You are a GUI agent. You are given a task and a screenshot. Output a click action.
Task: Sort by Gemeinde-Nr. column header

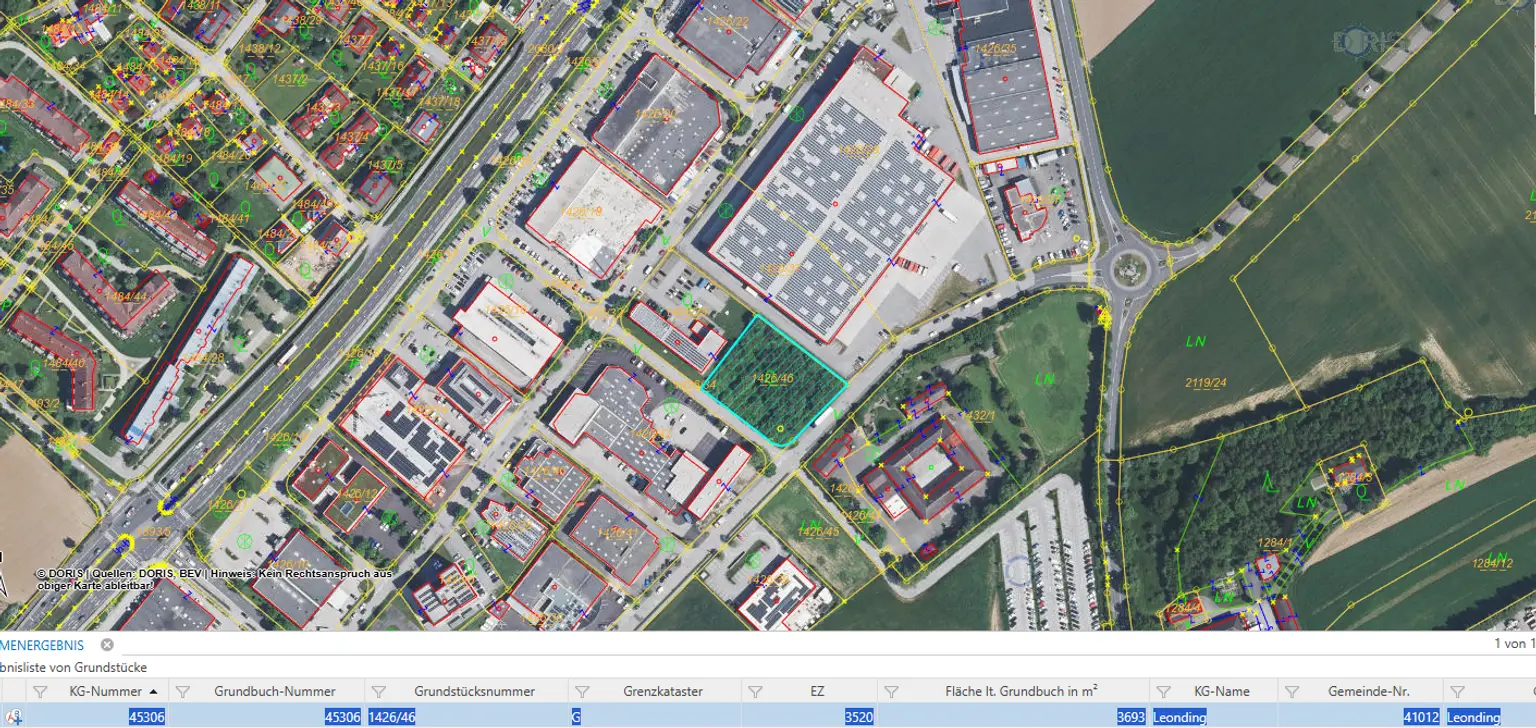coord(1368,691)
